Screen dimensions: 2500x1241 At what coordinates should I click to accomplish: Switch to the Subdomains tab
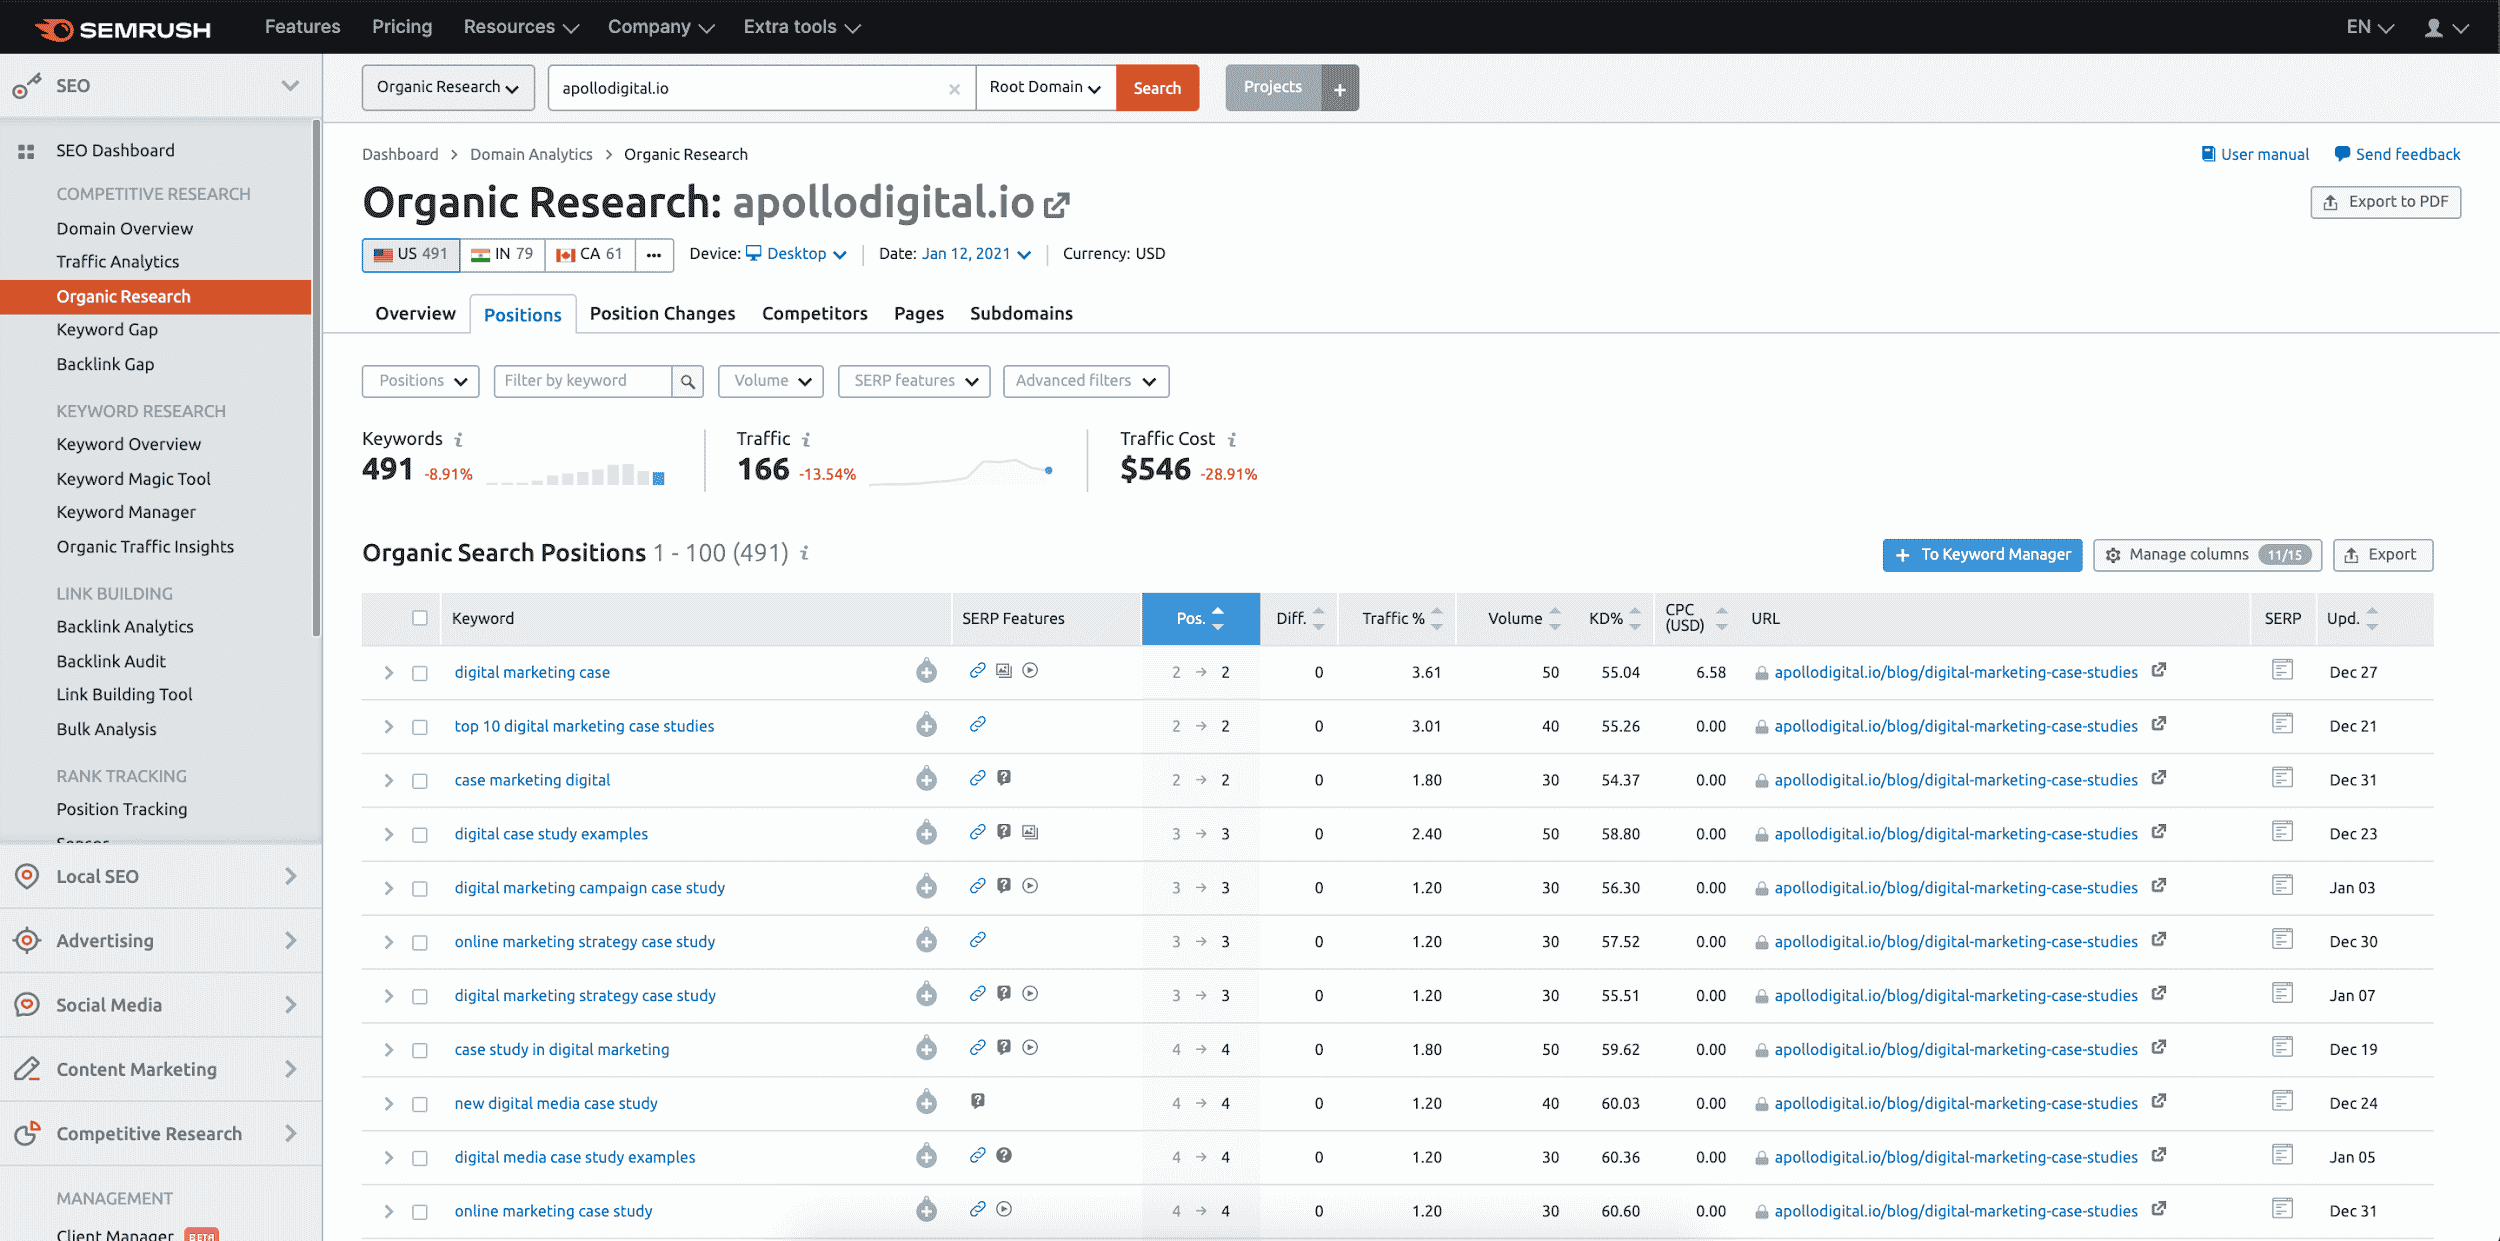click(x=1021, y=314)
